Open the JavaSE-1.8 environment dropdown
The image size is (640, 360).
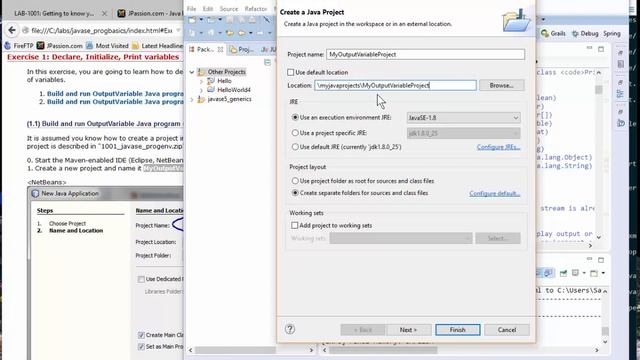pyautogui.click(x=463, y=118)
